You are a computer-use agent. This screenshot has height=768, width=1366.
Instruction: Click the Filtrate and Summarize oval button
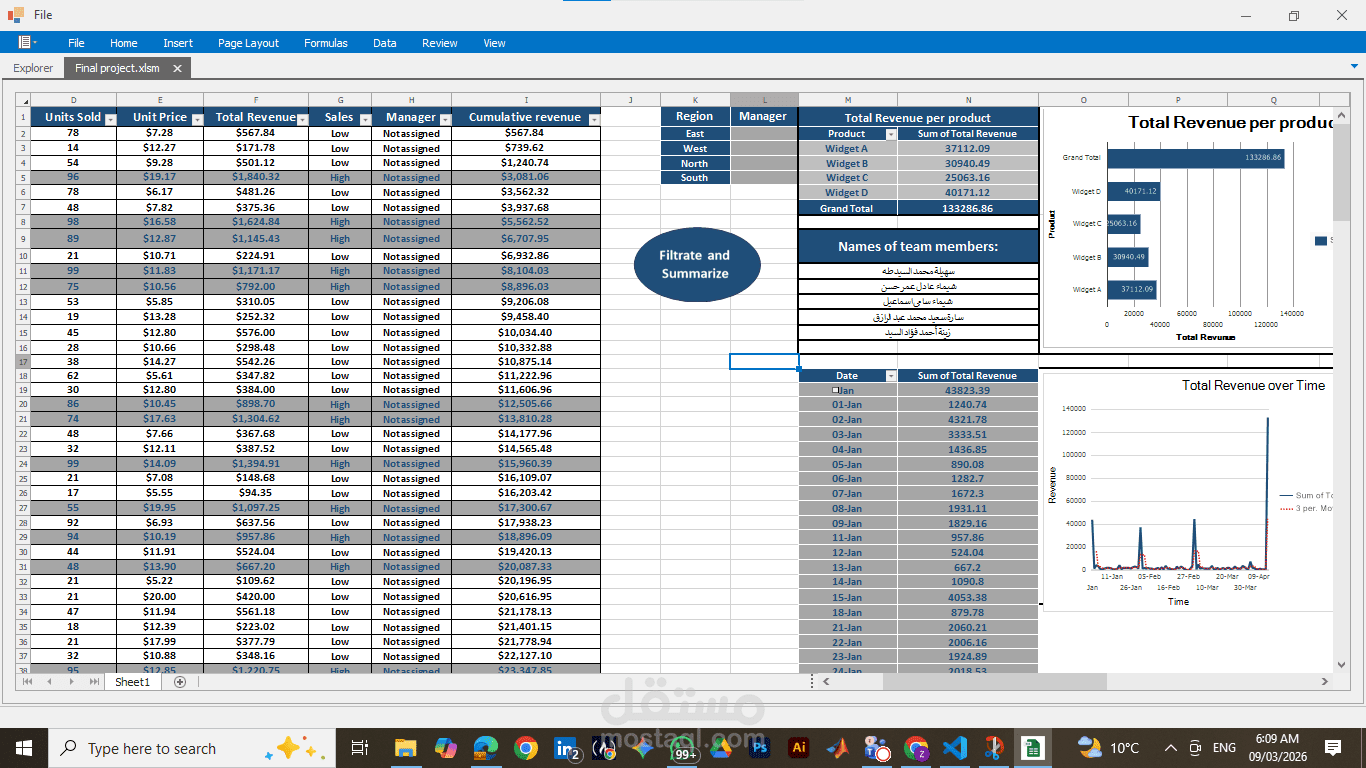pos(696,262)
